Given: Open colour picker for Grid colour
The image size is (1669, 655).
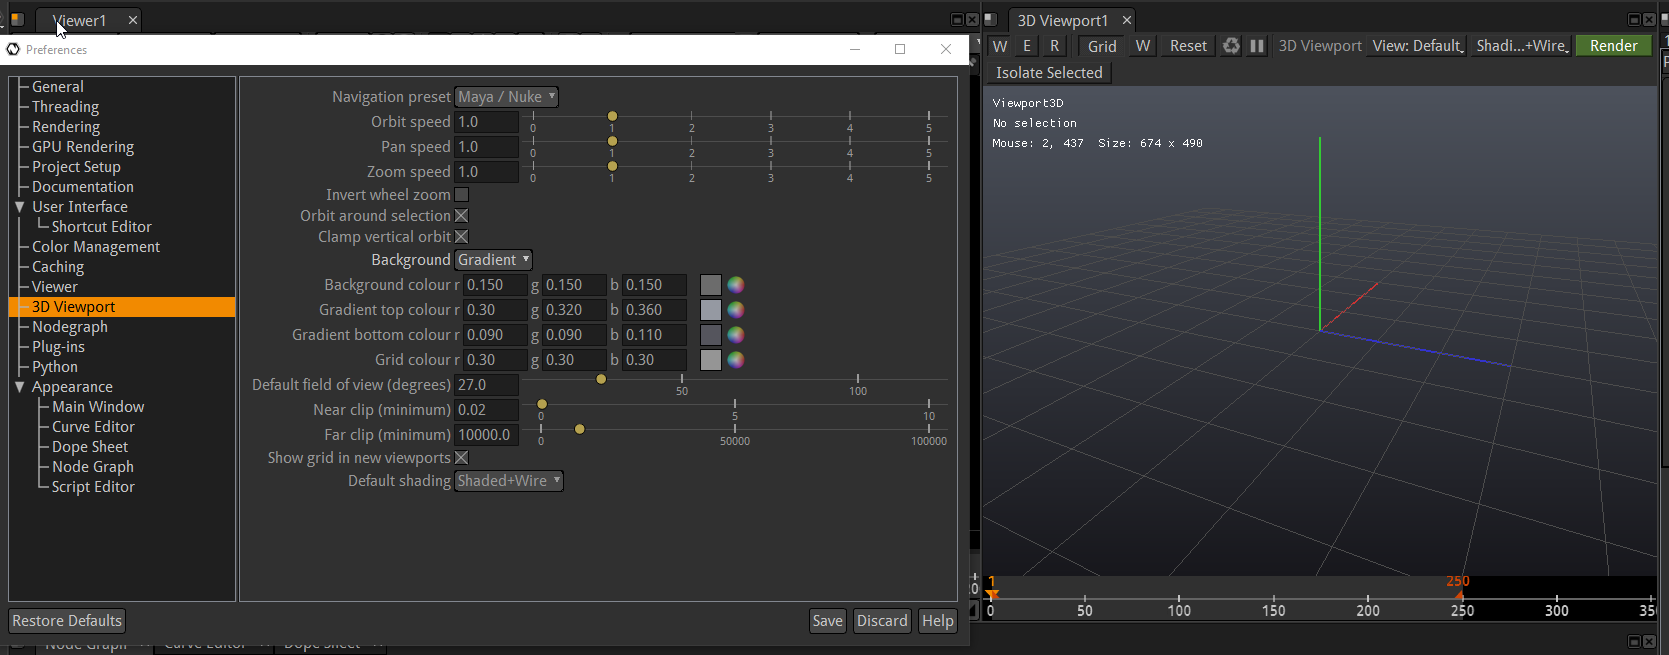Looking at the screenshot, I should pos(736,360).
